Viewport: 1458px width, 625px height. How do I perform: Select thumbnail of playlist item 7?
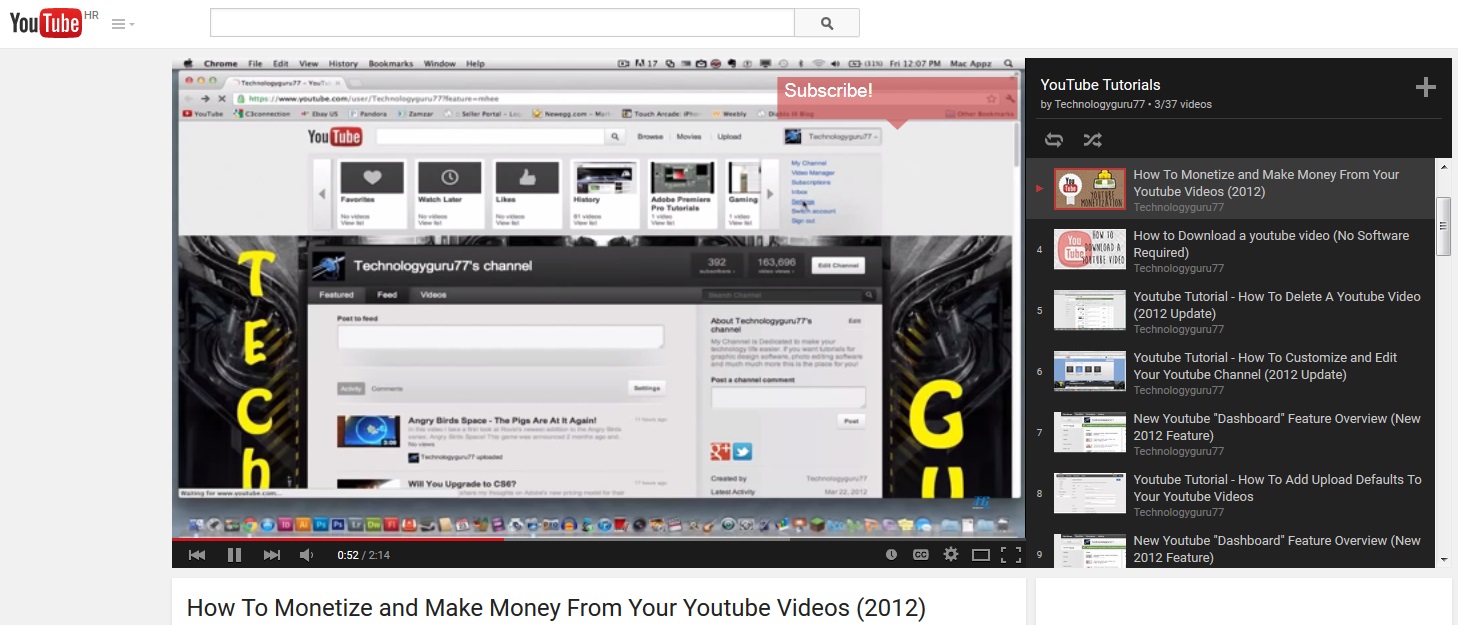(x=1090, y=433)
